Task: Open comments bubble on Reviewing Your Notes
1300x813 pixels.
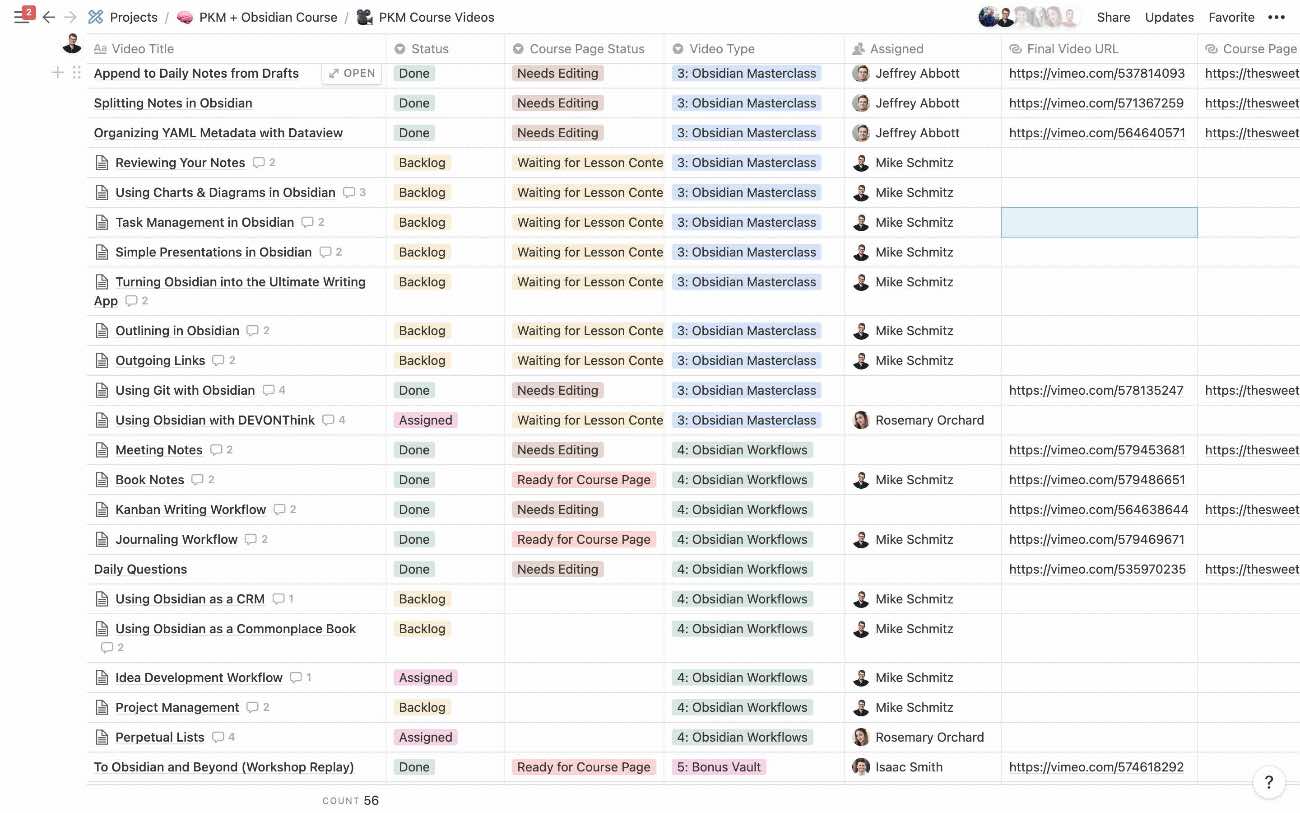Action: (264, 163)
